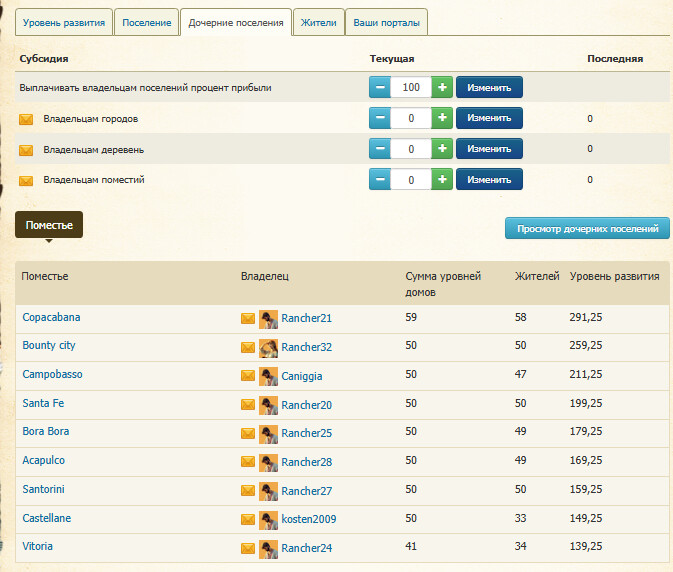The height and width of the screenshot is (572, 673).
Task: Switch to Уровень развития tab
Action: click(63, 22)
